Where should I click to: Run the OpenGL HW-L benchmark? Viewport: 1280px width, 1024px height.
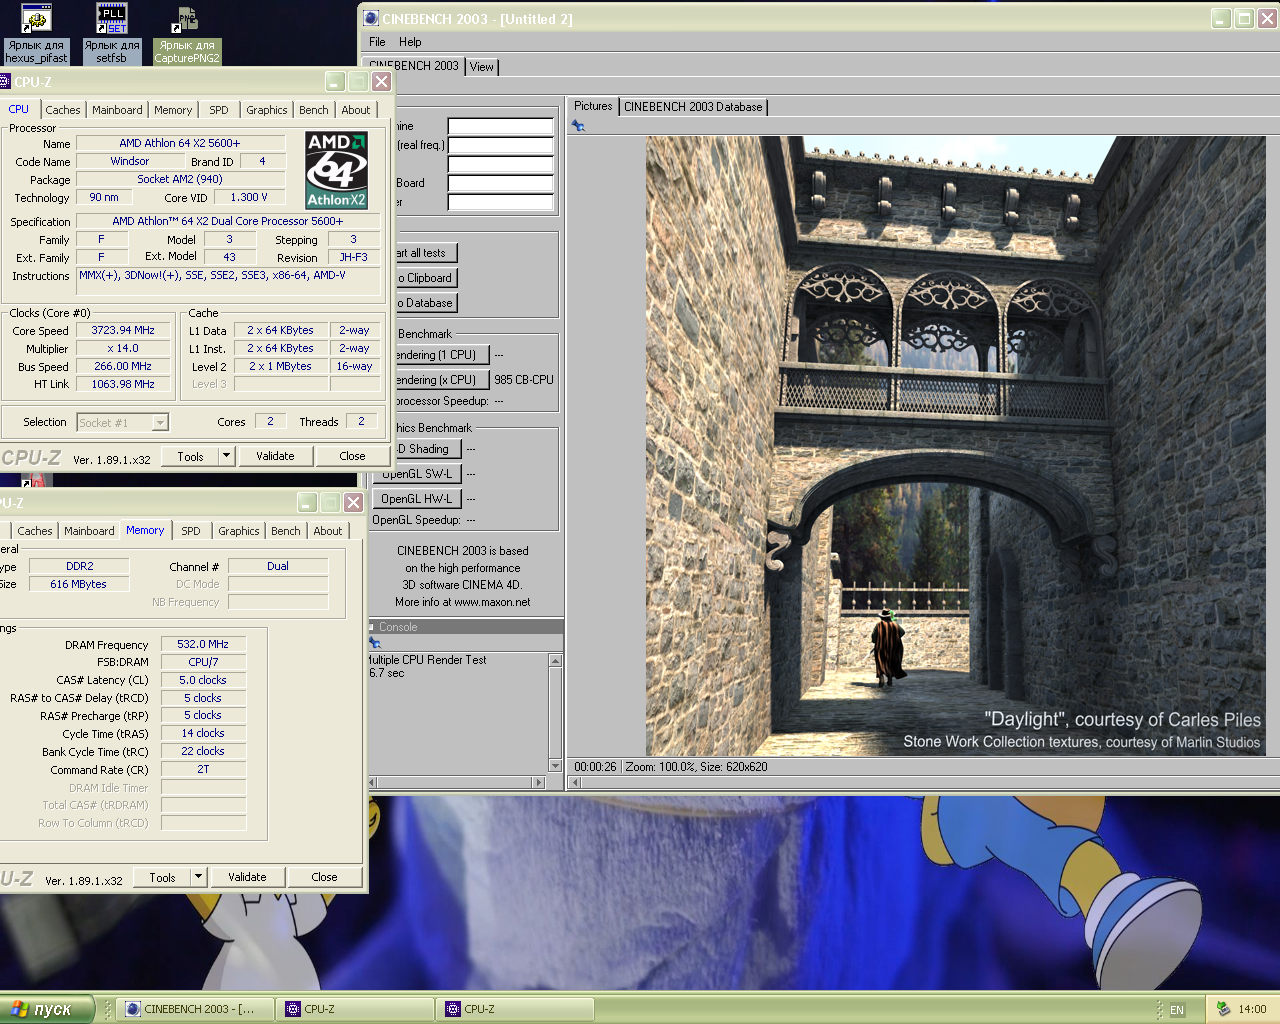point(417,499)
